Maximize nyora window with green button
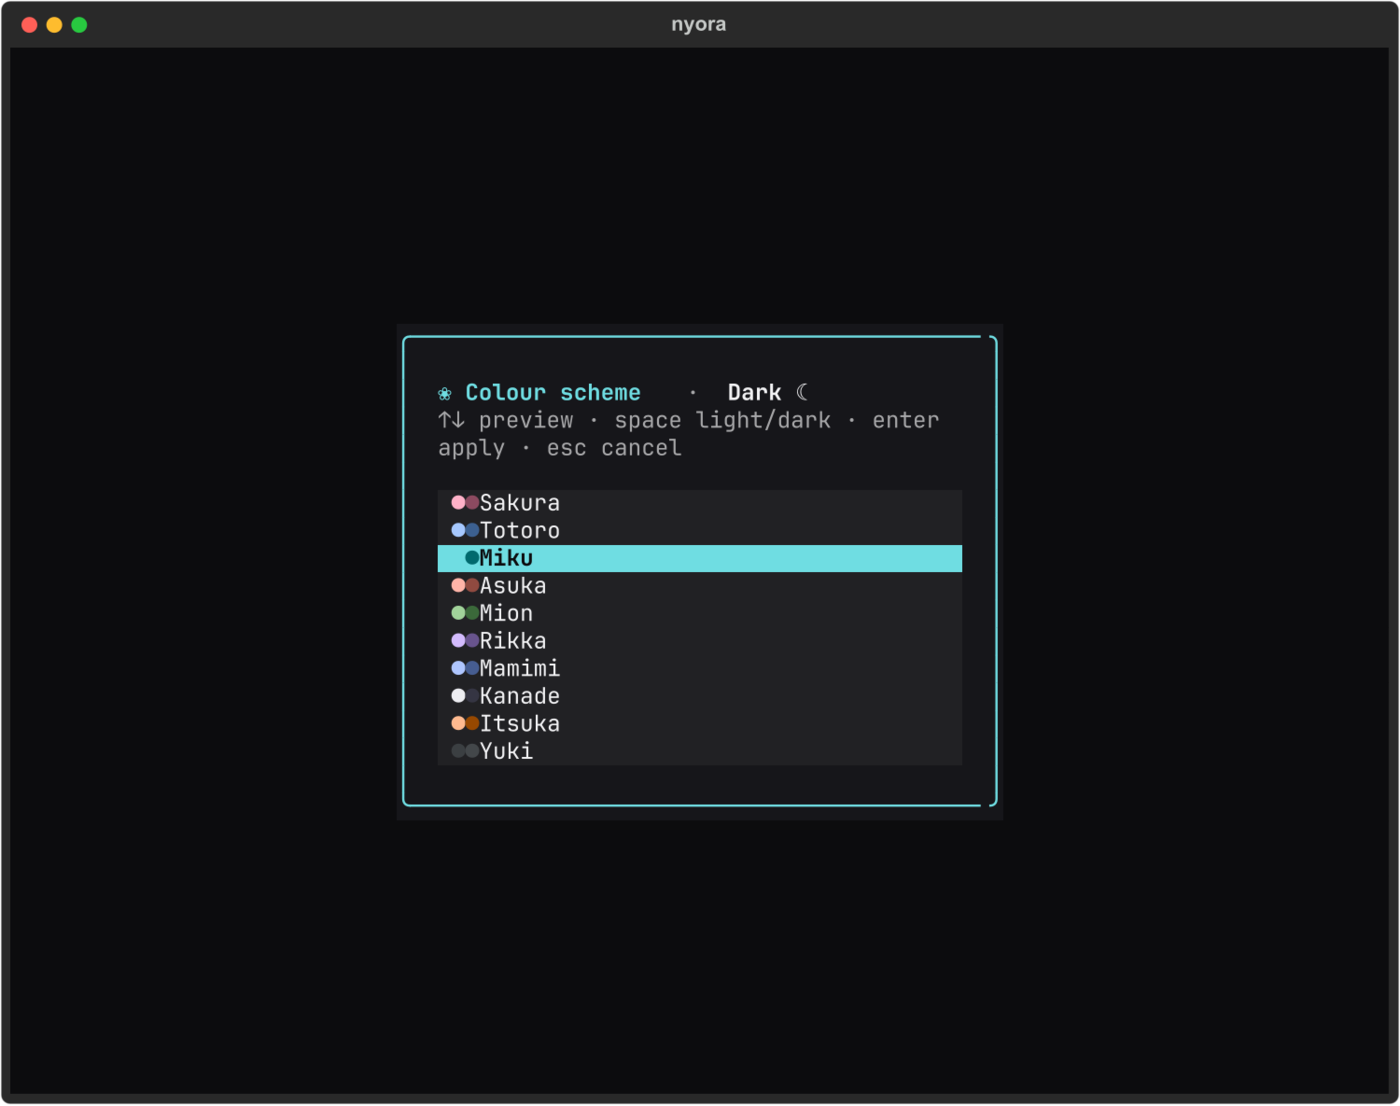 (79, 25)
